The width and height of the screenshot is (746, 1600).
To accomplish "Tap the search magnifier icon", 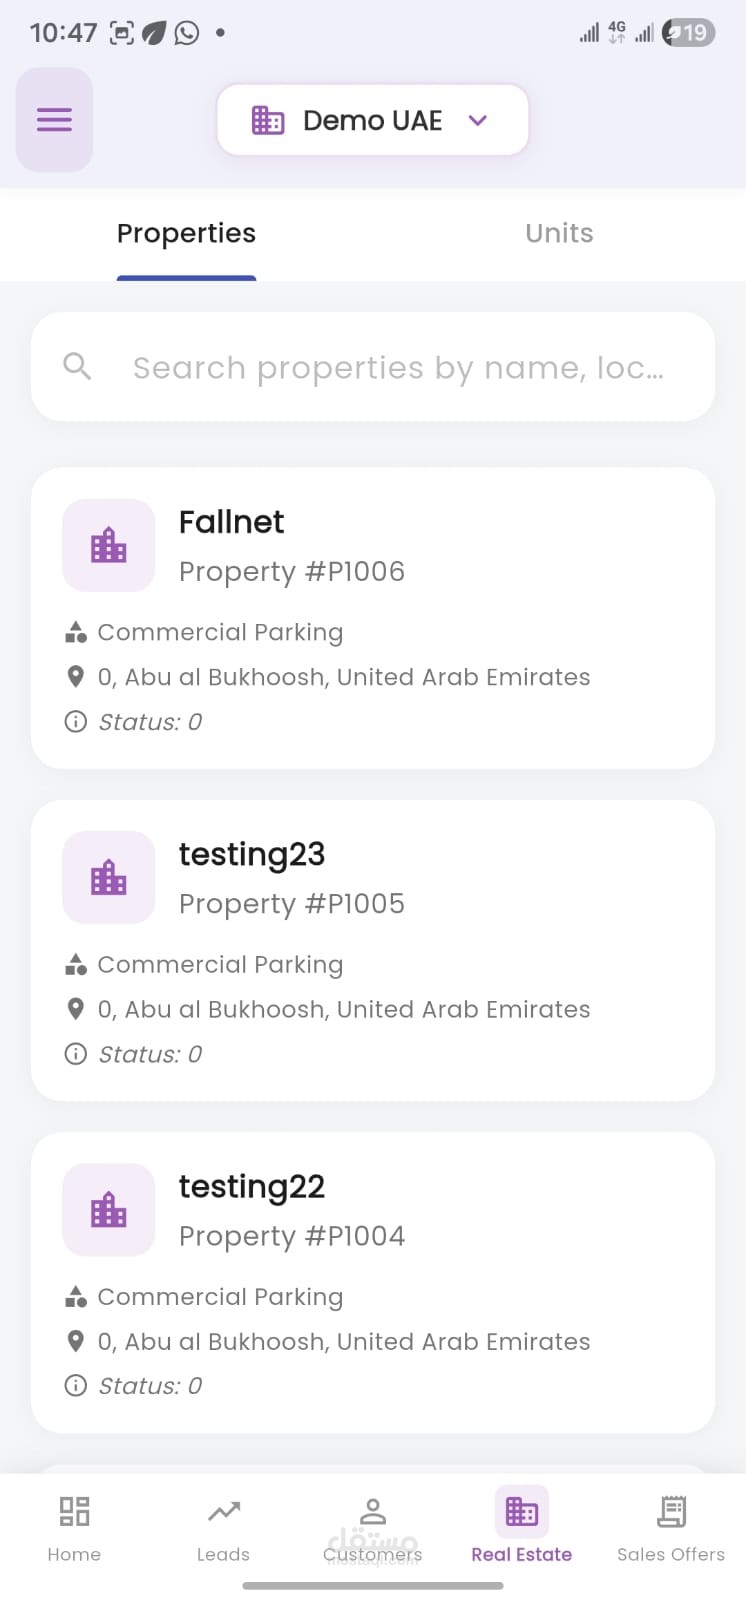I will coord(77,367).
